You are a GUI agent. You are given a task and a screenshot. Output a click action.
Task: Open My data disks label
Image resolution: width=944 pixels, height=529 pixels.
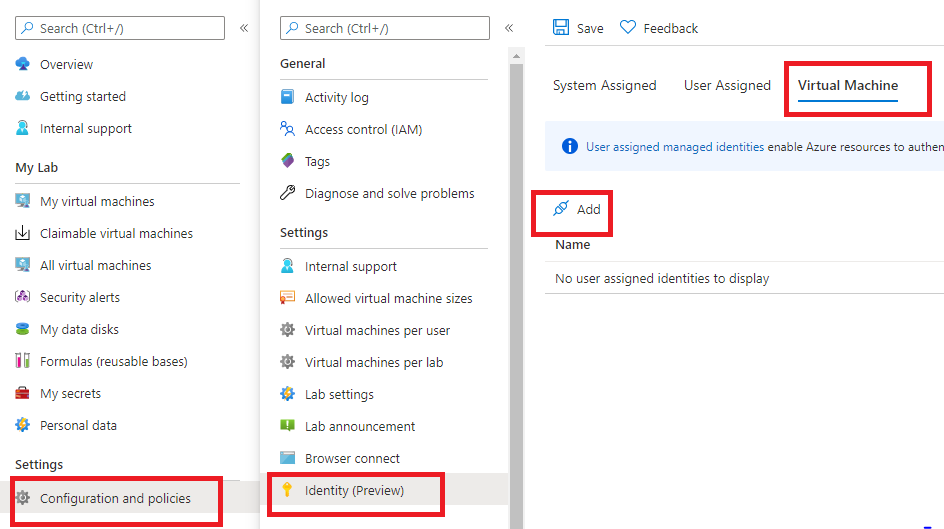pos(79,329)
